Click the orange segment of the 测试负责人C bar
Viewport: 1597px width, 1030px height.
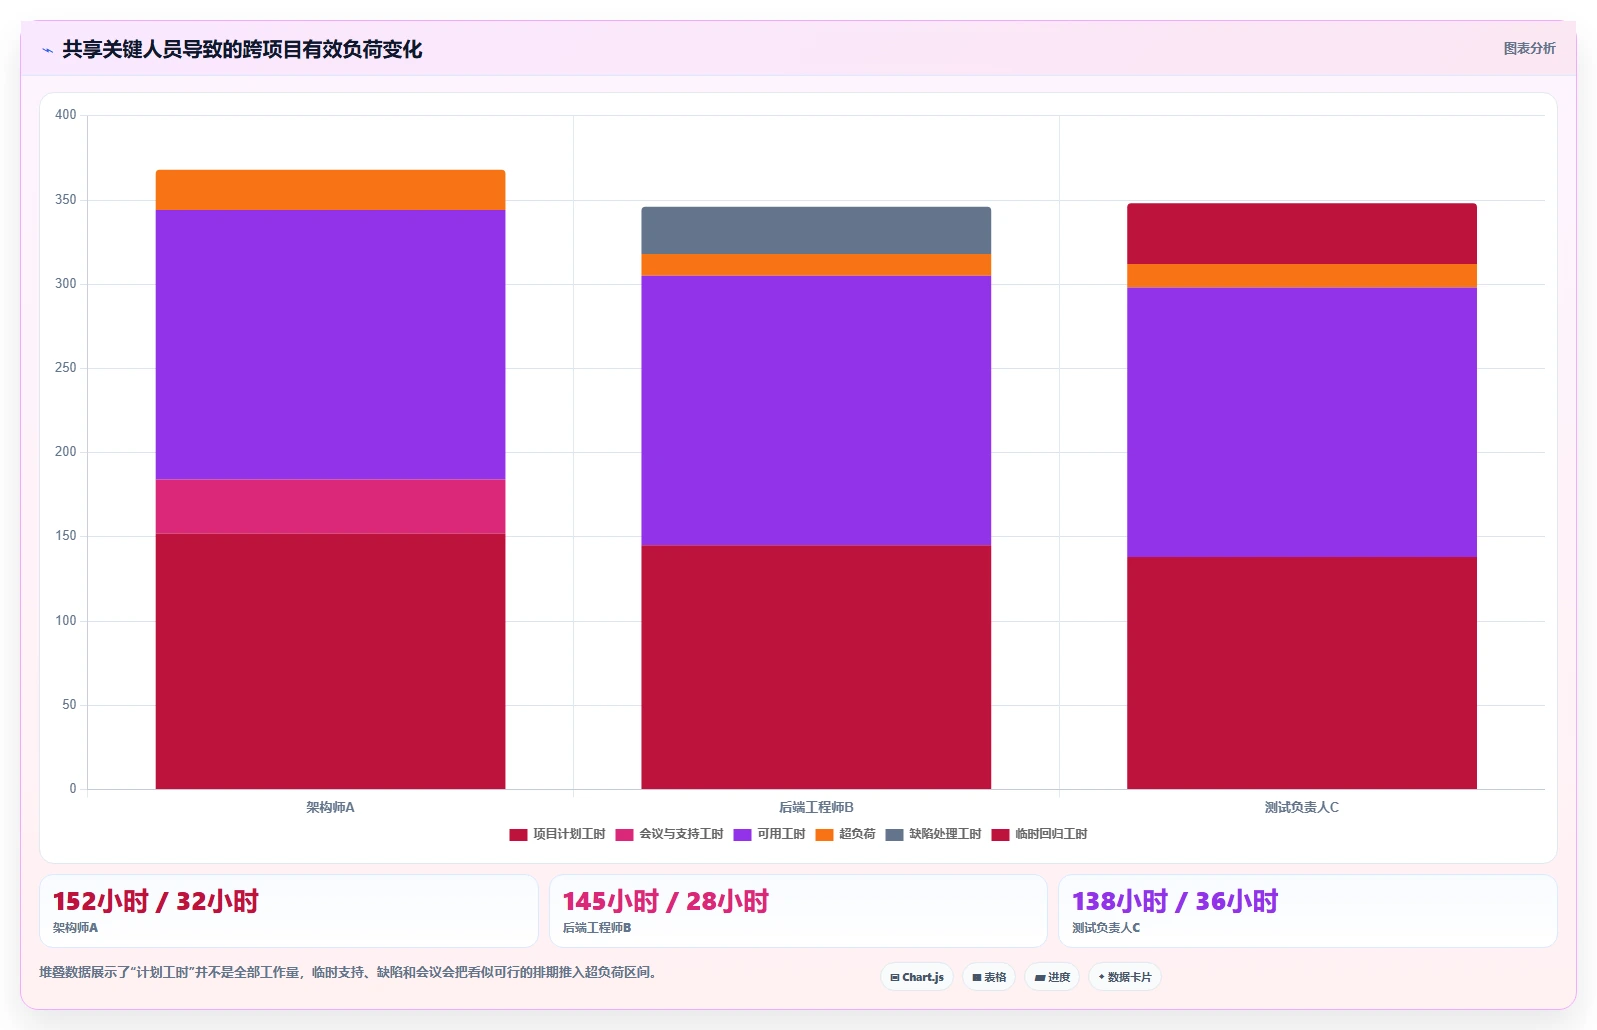coord(1302,276)
